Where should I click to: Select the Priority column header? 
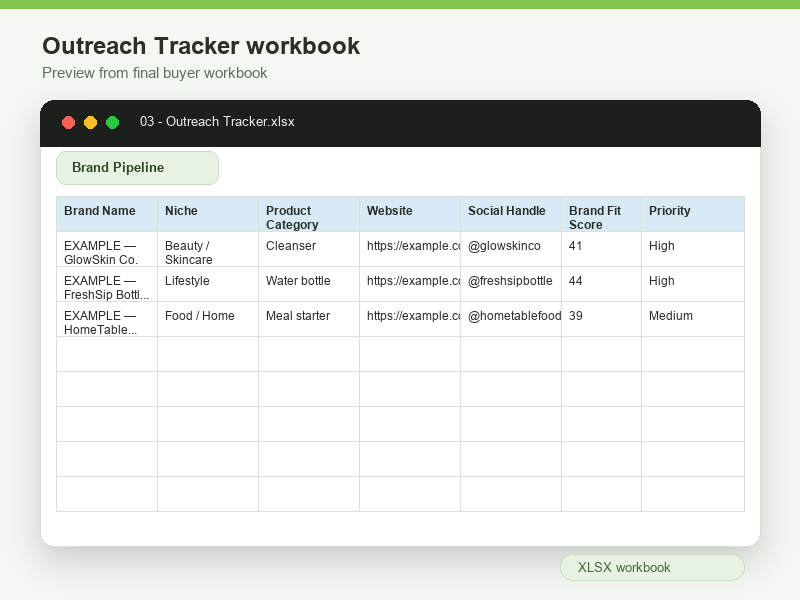693,214
